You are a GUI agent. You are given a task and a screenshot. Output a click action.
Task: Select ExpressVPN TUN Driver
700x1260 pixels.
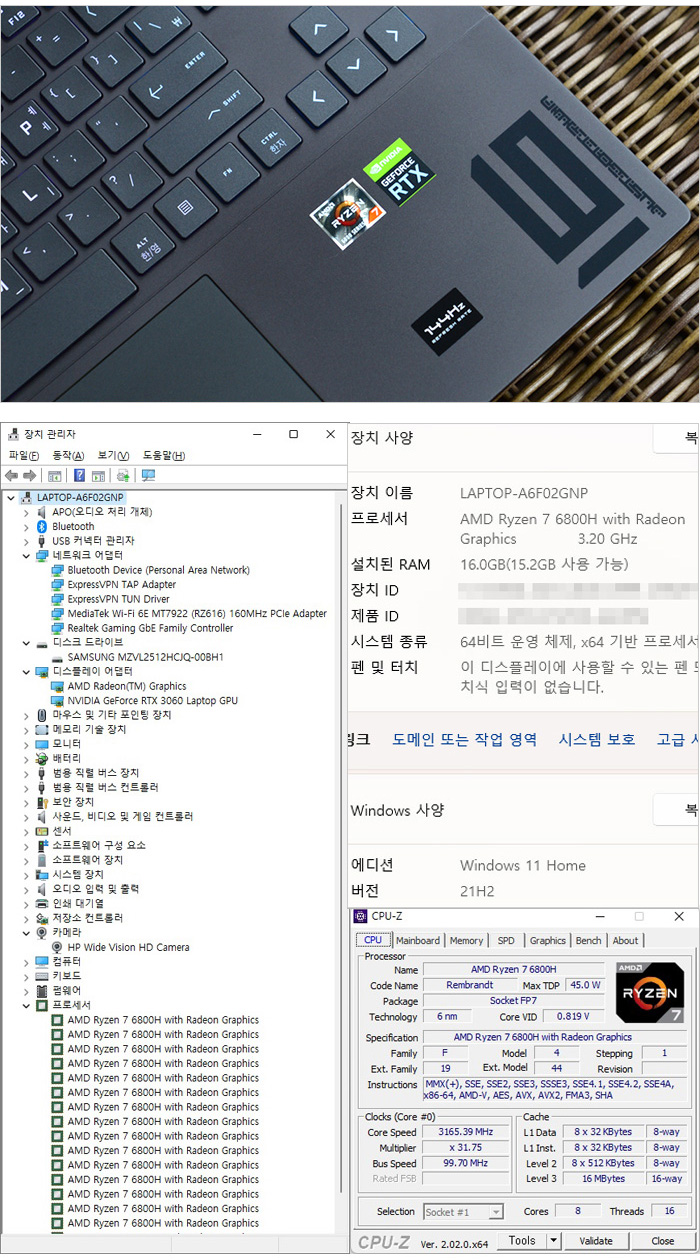click(118, 599)
